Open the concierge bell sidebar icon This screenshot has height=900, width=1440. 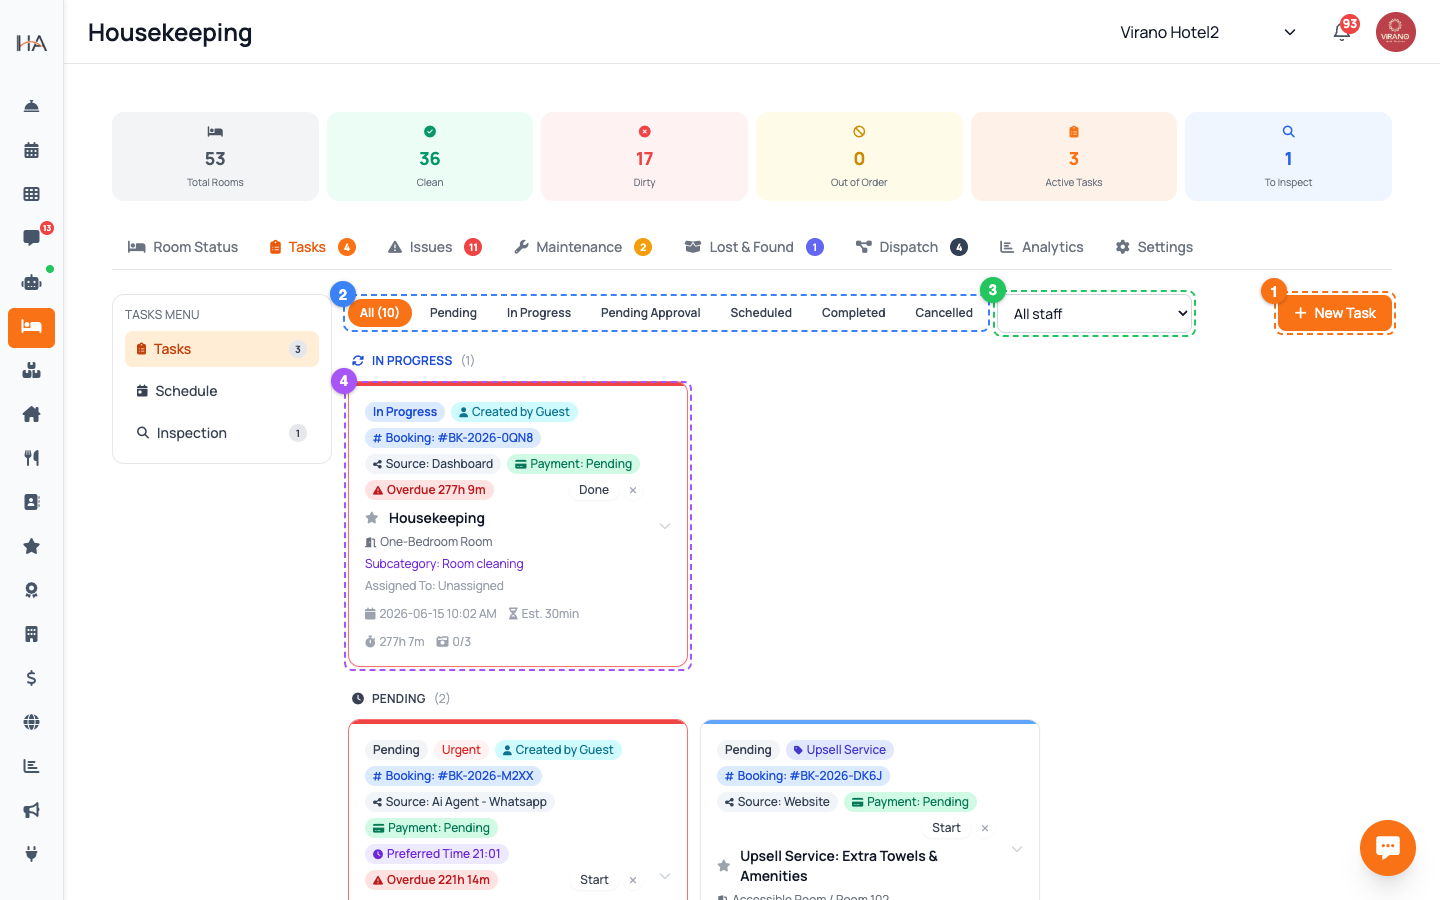coord(31,106)
